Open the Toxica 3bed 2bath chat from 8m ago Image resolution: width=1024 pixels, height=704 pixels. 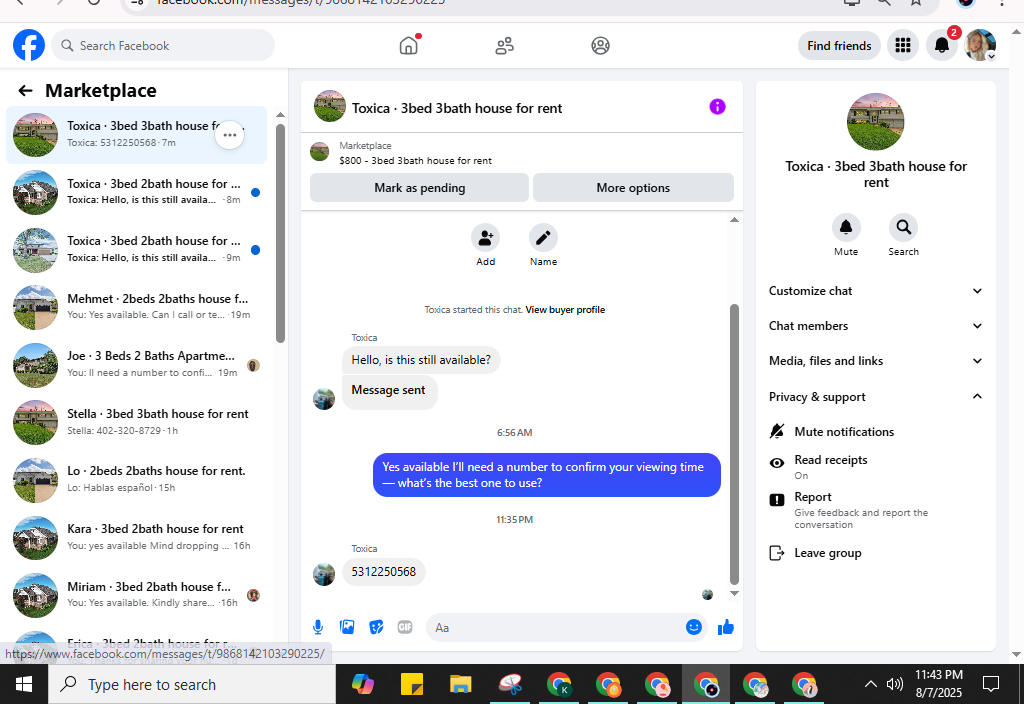(x=136, y=193)
